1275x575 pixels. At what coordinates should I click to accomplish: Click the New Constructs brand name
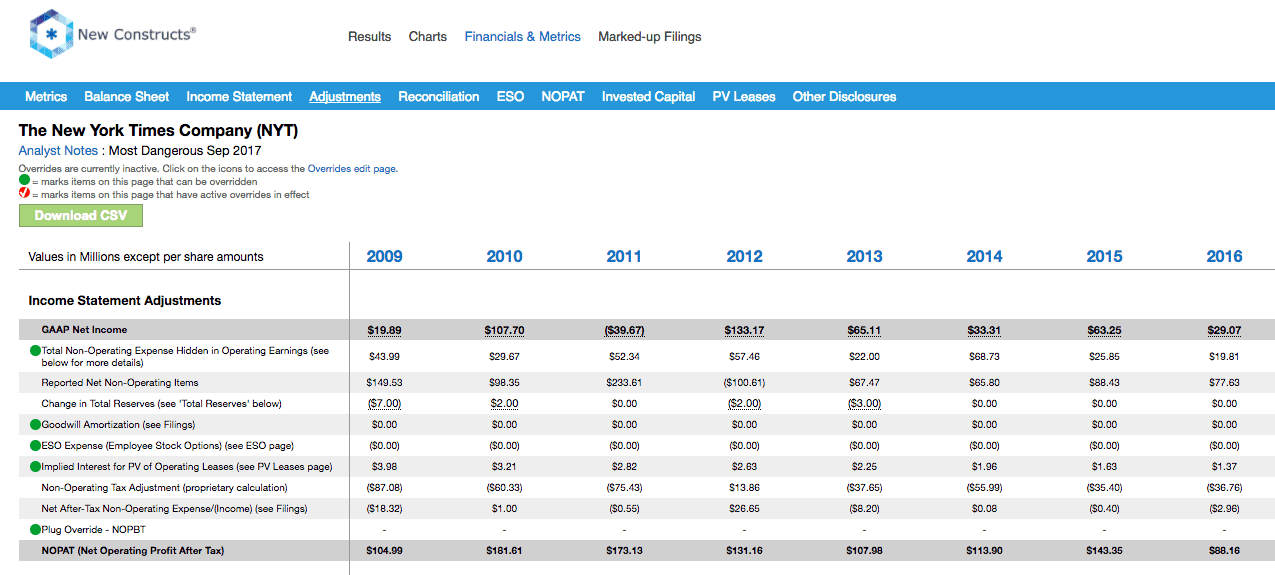[137, 34]
